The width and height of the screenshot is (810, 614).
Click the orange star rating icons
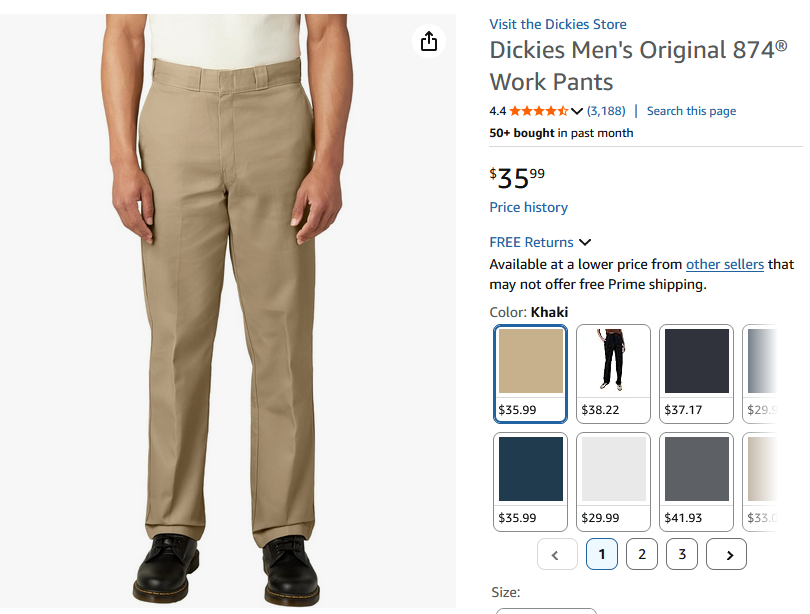(539, 111)
